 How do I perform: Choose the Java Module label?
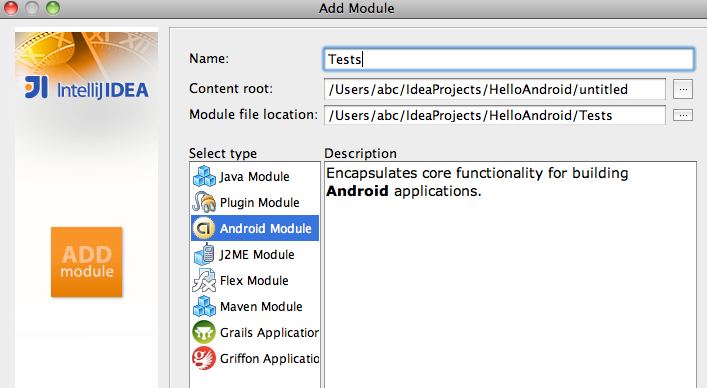(x=254, y=177)
